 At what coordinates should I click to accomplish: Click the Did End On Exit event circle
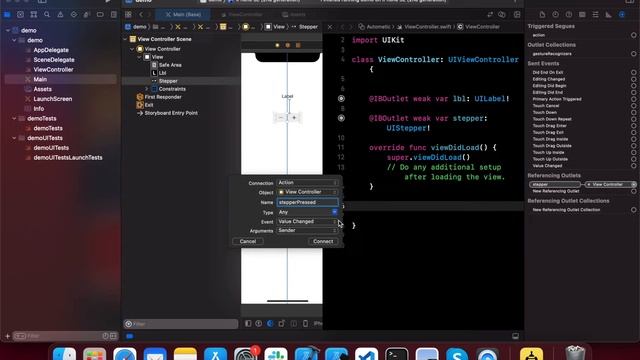click(633, 72)
